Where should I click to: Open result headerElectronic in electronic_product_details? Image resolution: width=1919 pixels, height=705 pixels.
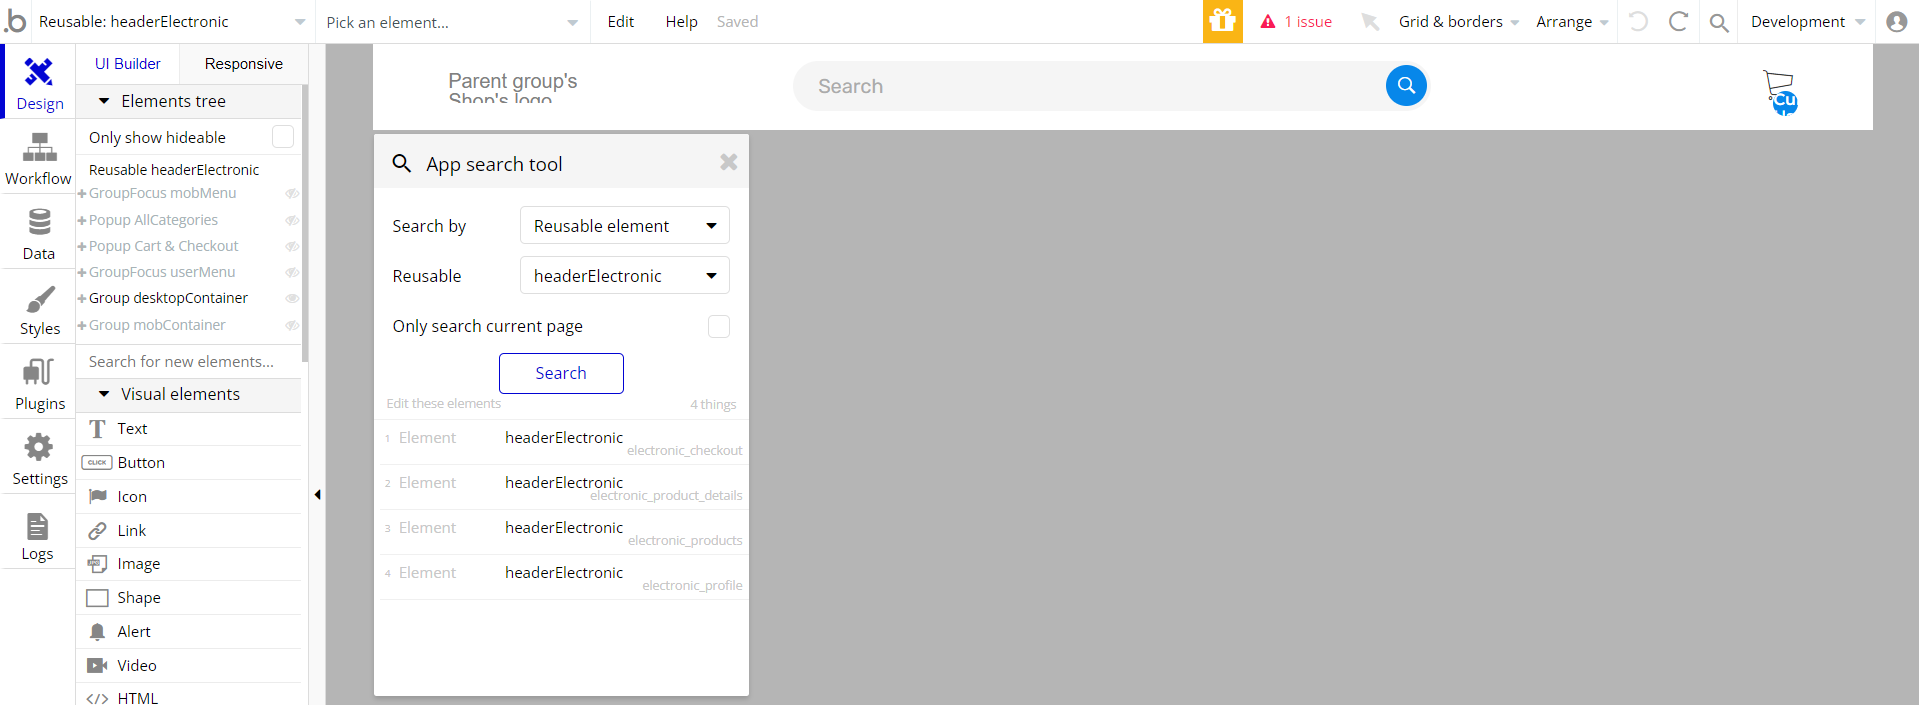click(x=564, y=487)
